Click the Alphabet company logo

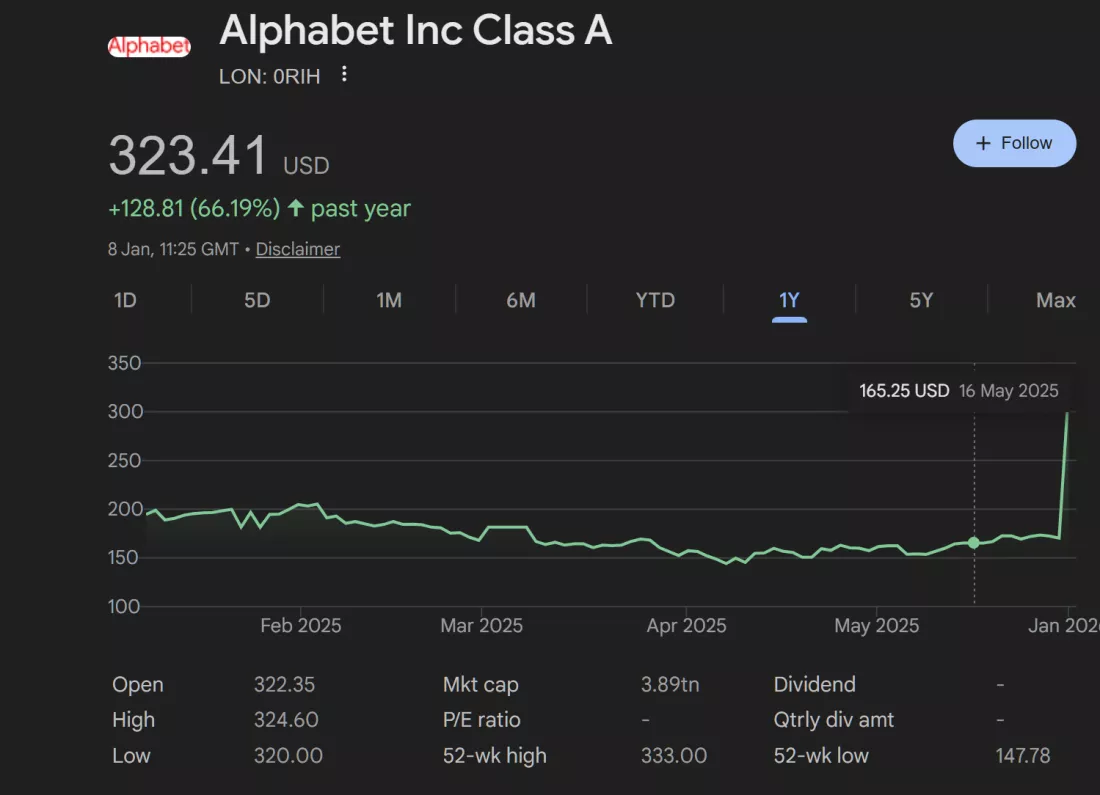click(x=149, y=45)
